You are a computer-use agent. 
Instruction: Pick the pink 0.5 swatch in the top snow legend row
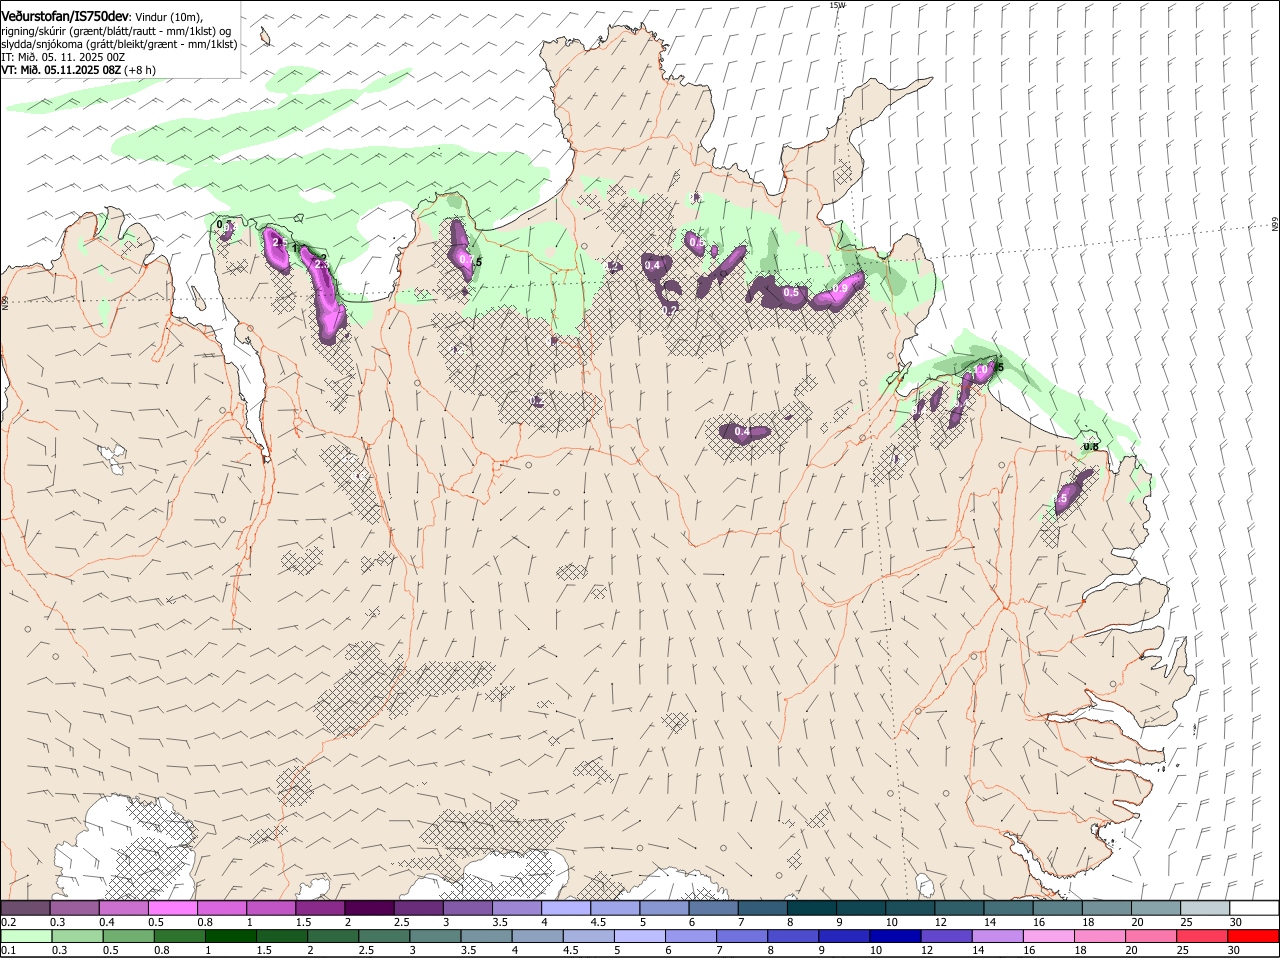[x=172, y=908]
